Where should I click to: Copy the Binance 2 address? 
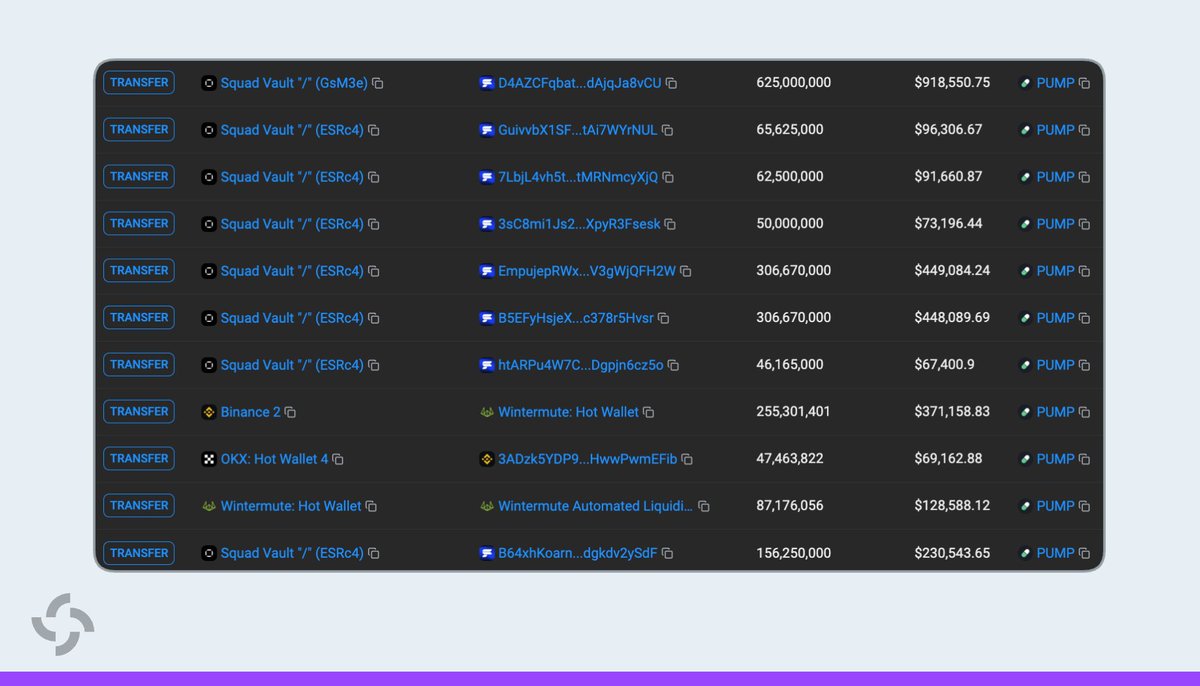point(290,412)
